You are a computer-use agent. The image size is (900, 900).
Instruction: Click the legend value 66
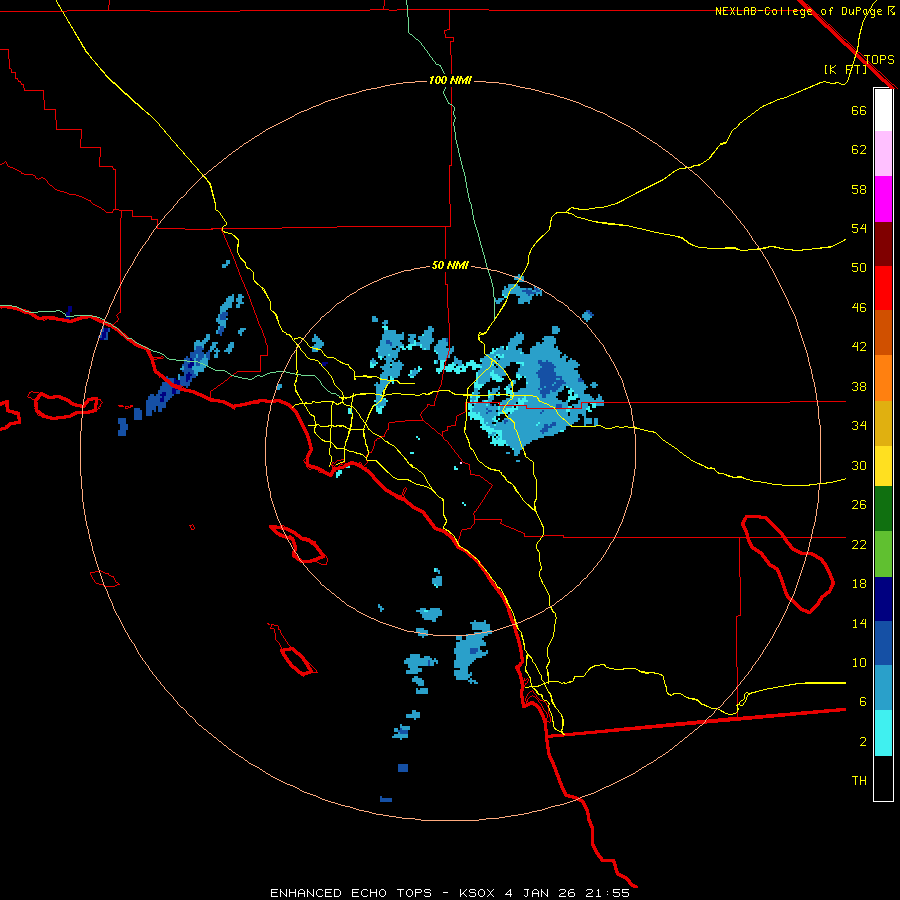click(859, 110)
